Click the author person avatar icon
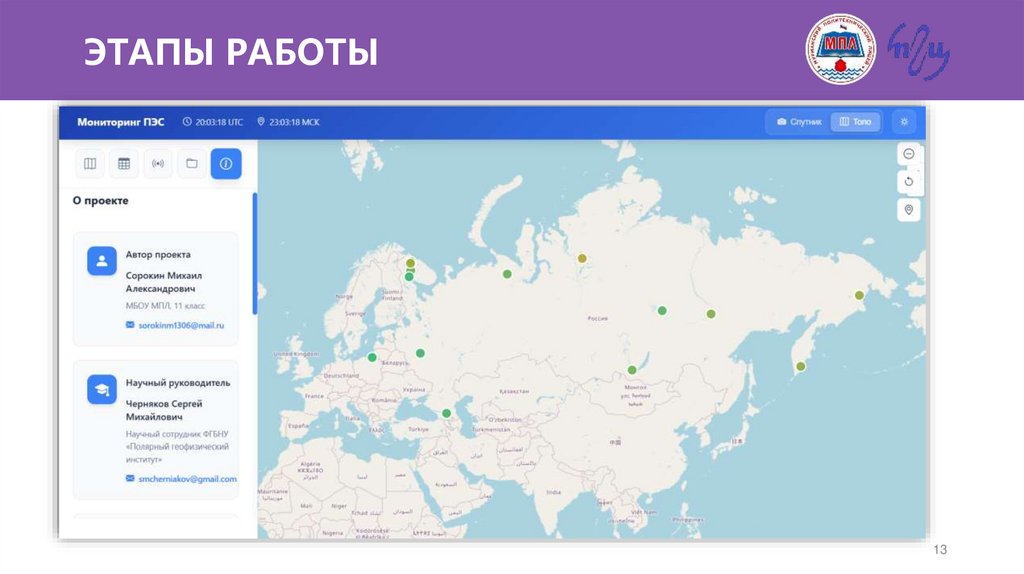 (102, 261)
